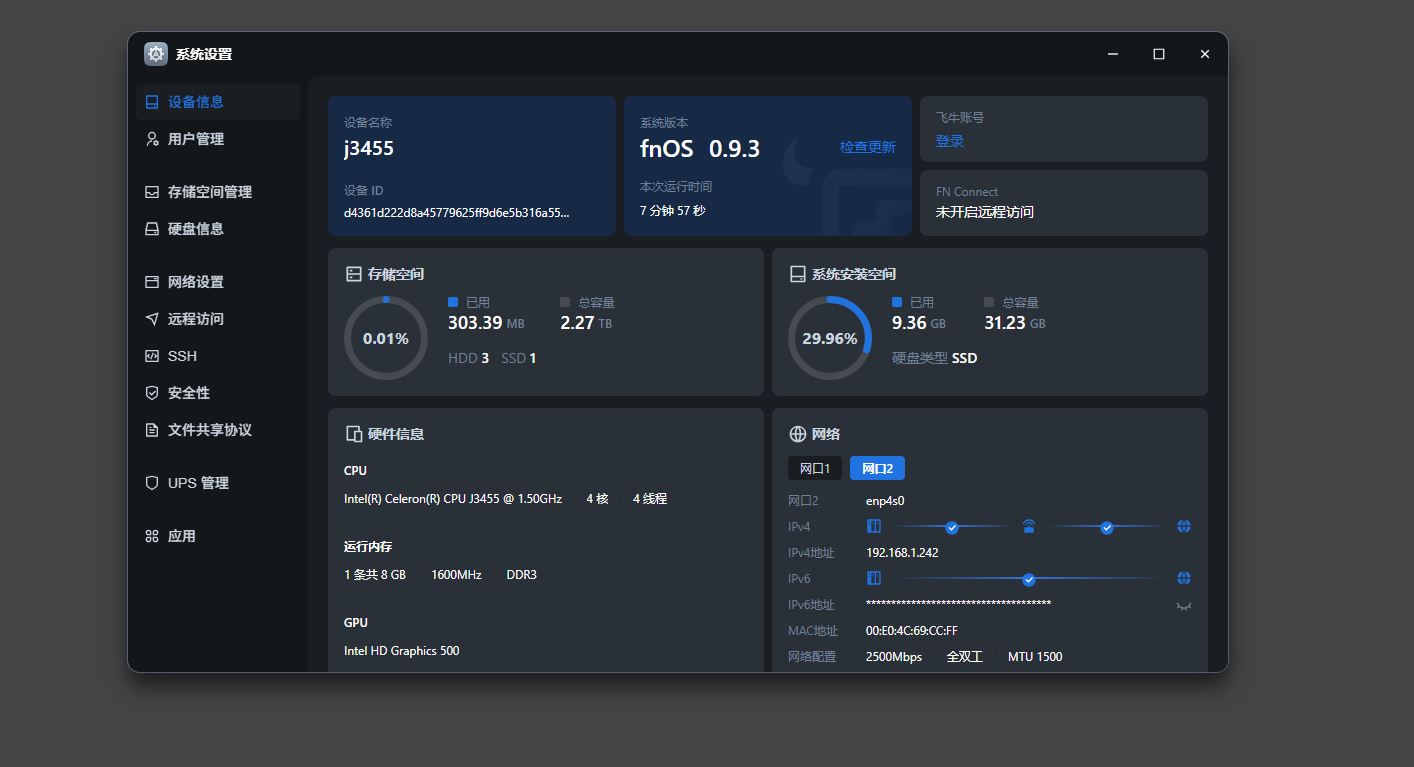Click the 网络 globe header icon
The width and height of the screenshot is (1414, 767).
coord(797,434)
